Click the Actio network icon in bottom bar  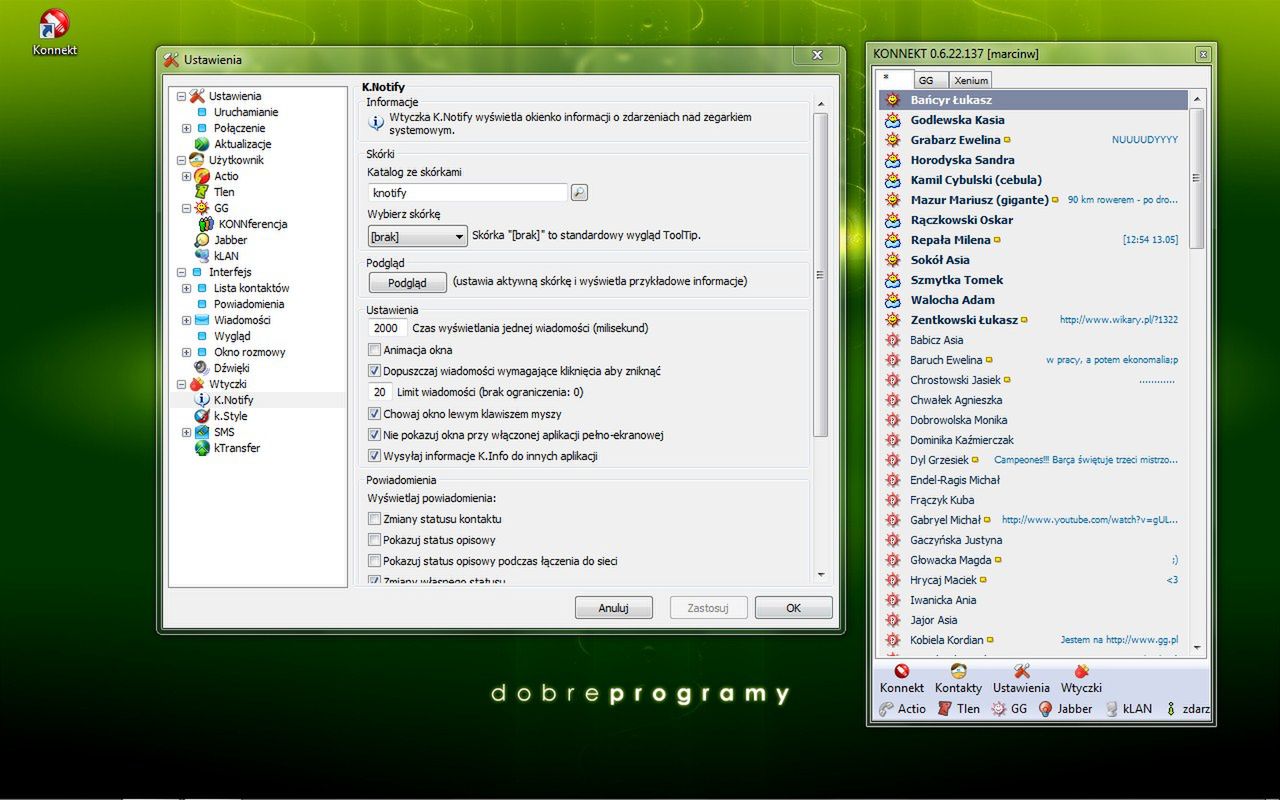coord(886,709)
